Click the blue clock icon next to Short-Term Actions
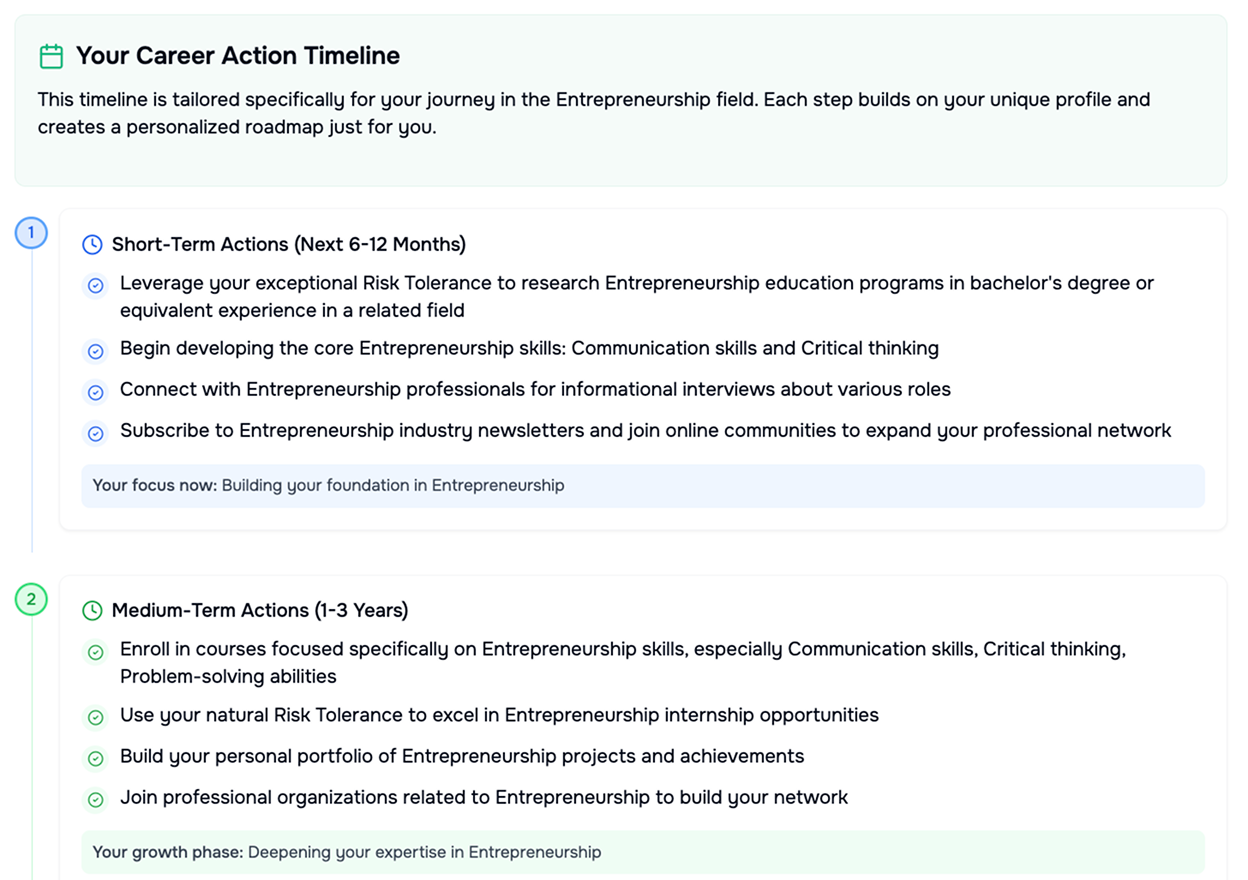1248x880 pixels. [92, 244]
